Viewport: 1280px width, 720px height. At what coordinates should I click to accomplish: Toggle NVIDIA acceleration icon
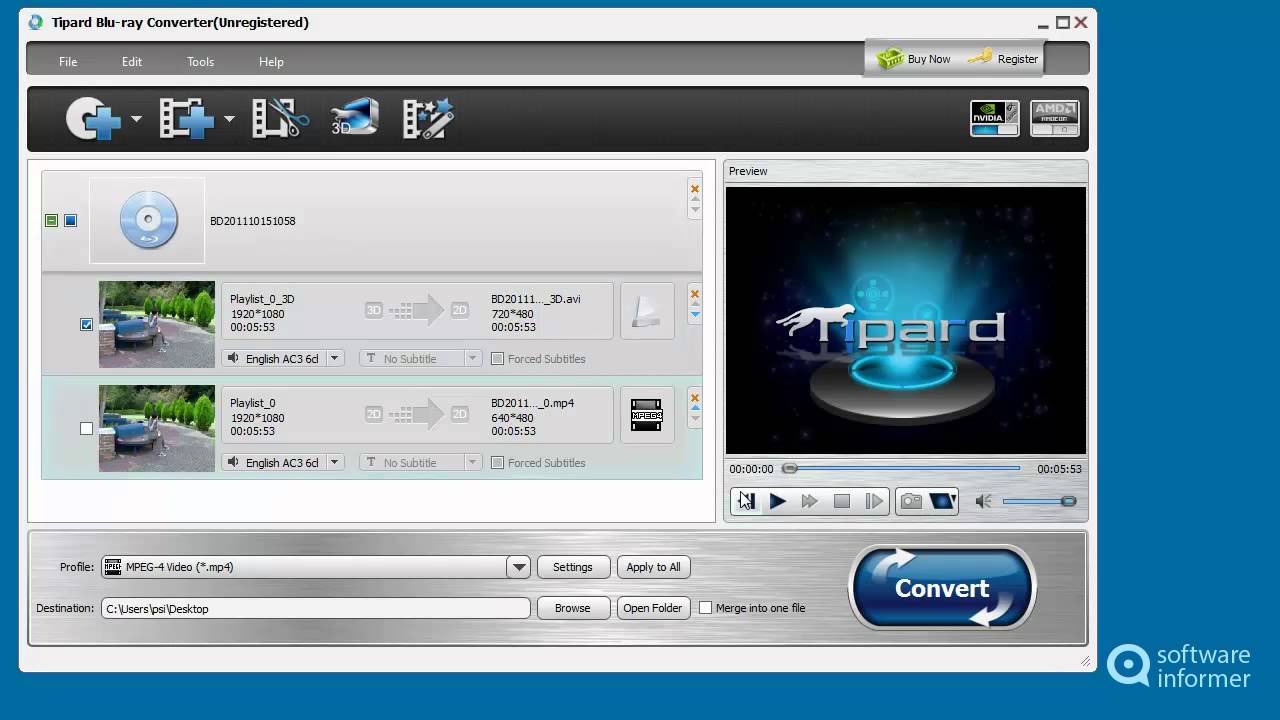pos(995,118)
